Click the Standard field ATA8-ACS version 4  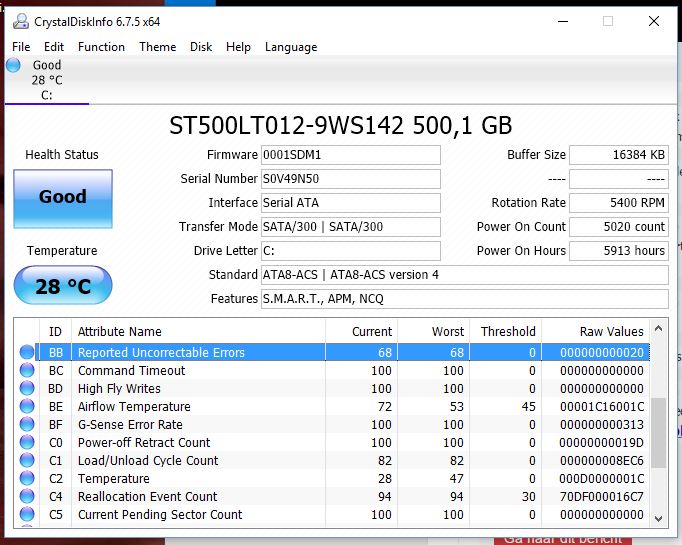465,275
